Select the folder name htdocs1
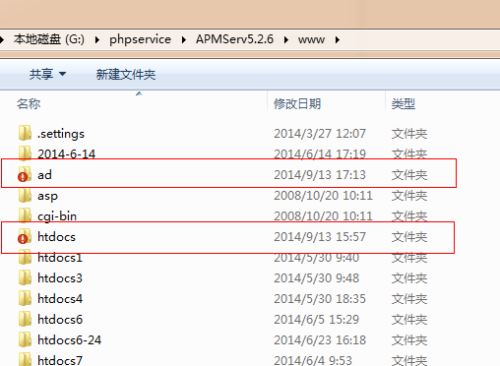Viewport: 500px width, 366px height. (x=60, y=258)
